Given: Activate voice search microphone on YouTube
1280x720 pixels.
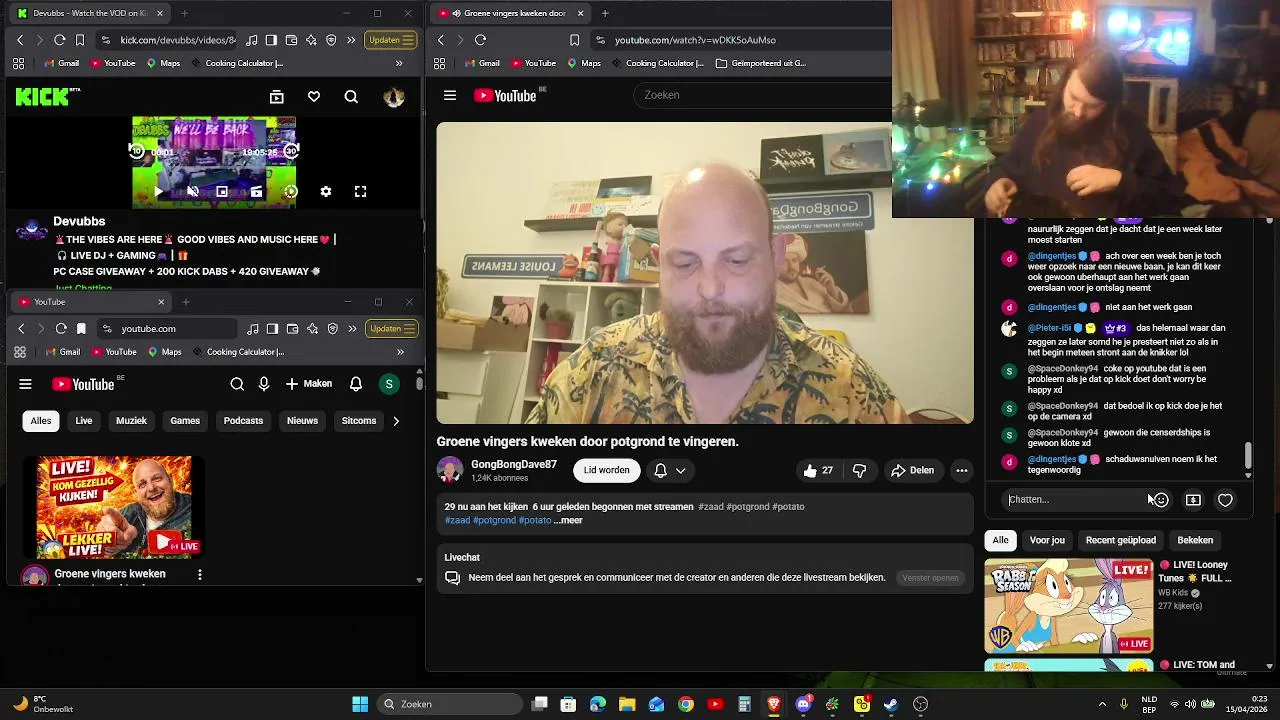Looking at the screenshot, I should coord(264,384).
